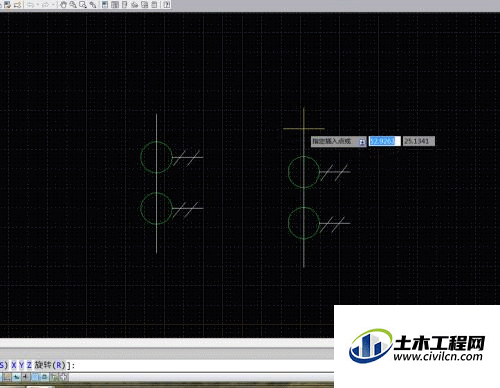
Task: Open the Sheet Set Manager icon
Action: 134,5
